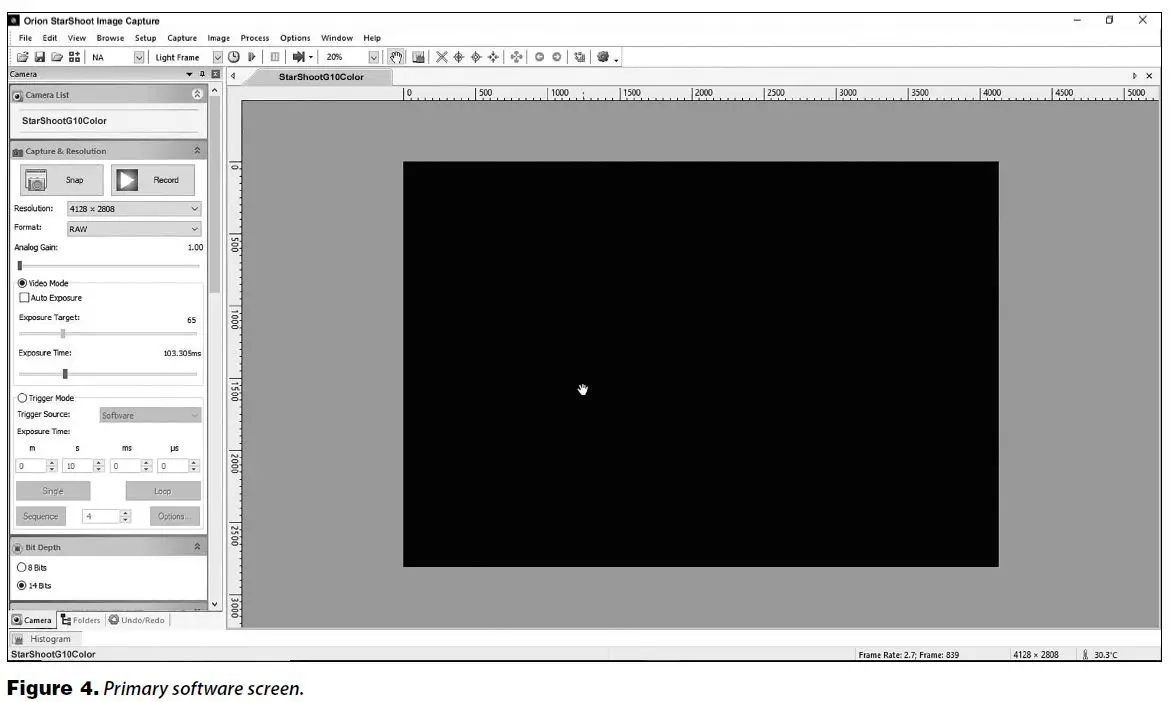Click the first round back-arrow toolbar icon
Image resolution: width=1174 pixels, height=702 pixels.
point(539,57)
